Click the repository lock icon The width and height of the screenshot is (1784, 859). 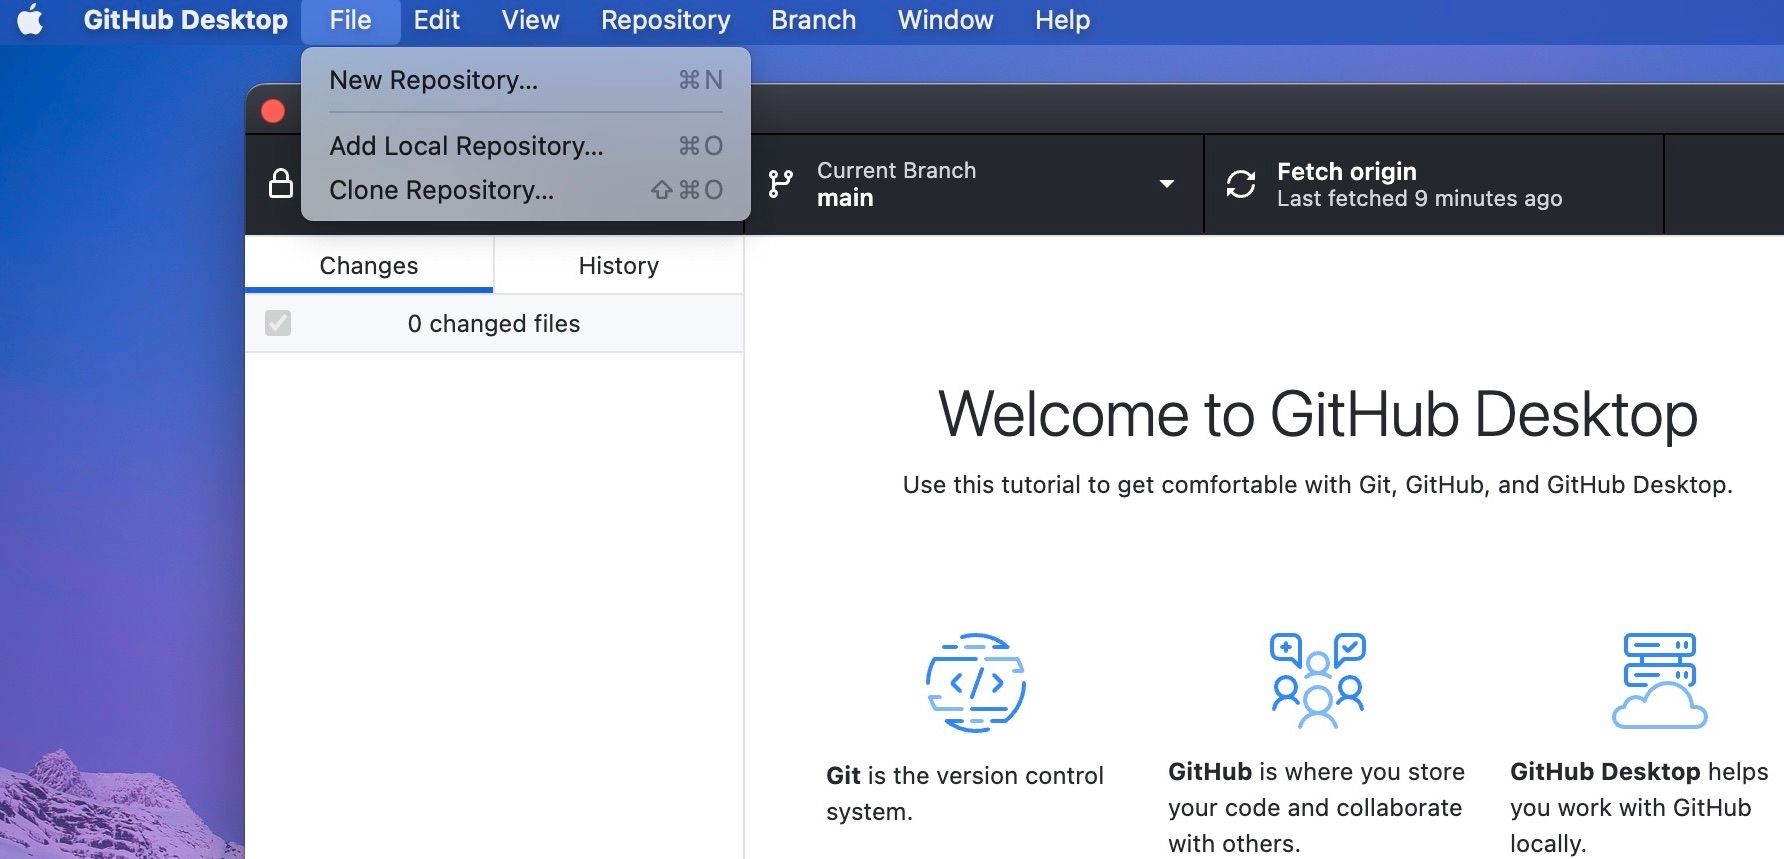281,184
